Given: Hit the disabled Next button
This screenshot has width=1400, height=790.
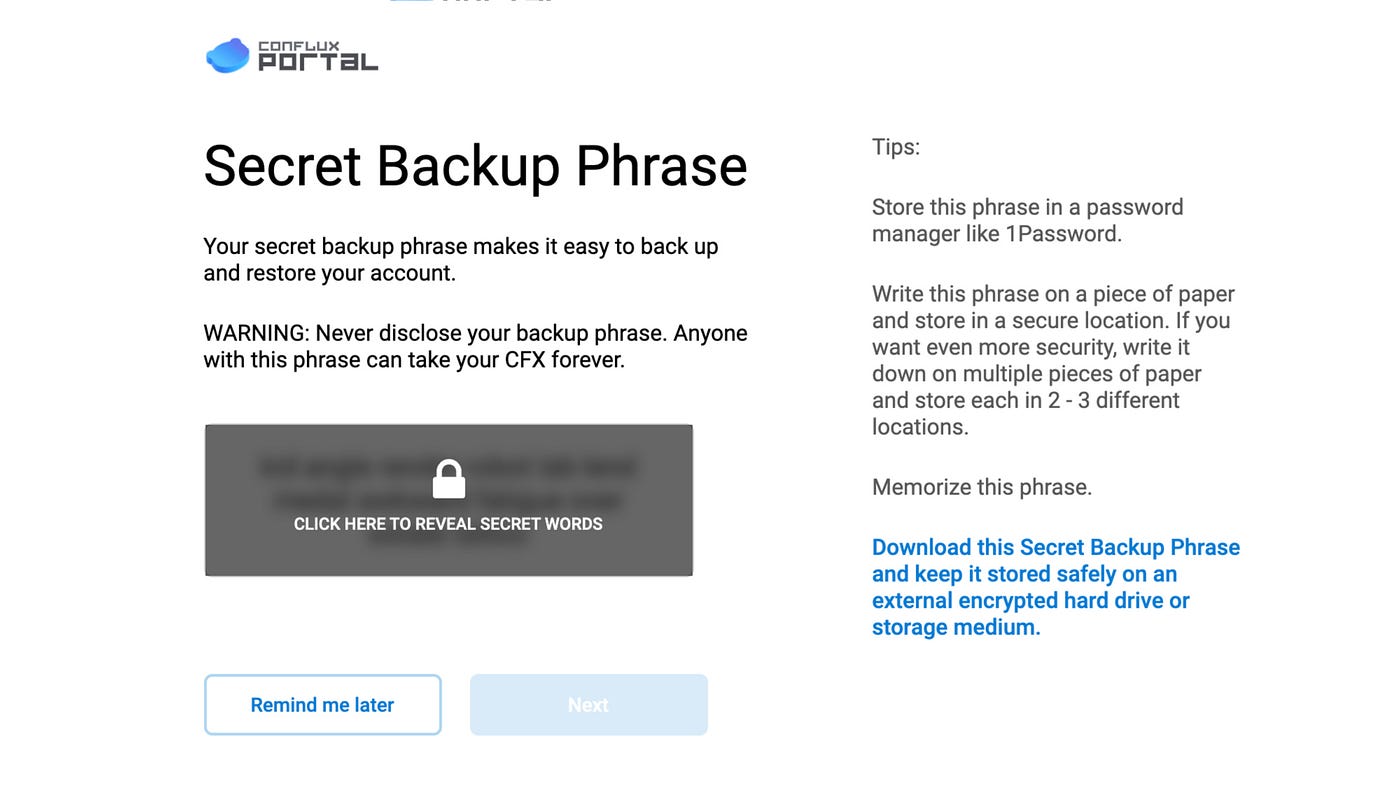Looking at the screenshot, I should 589,705.
